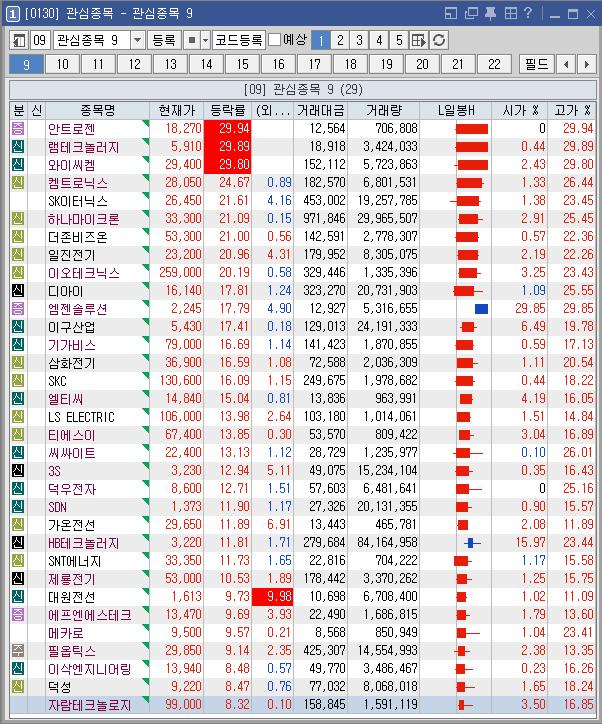
Task: Select the 가온전선 stock name
Action: coord(72,525)
